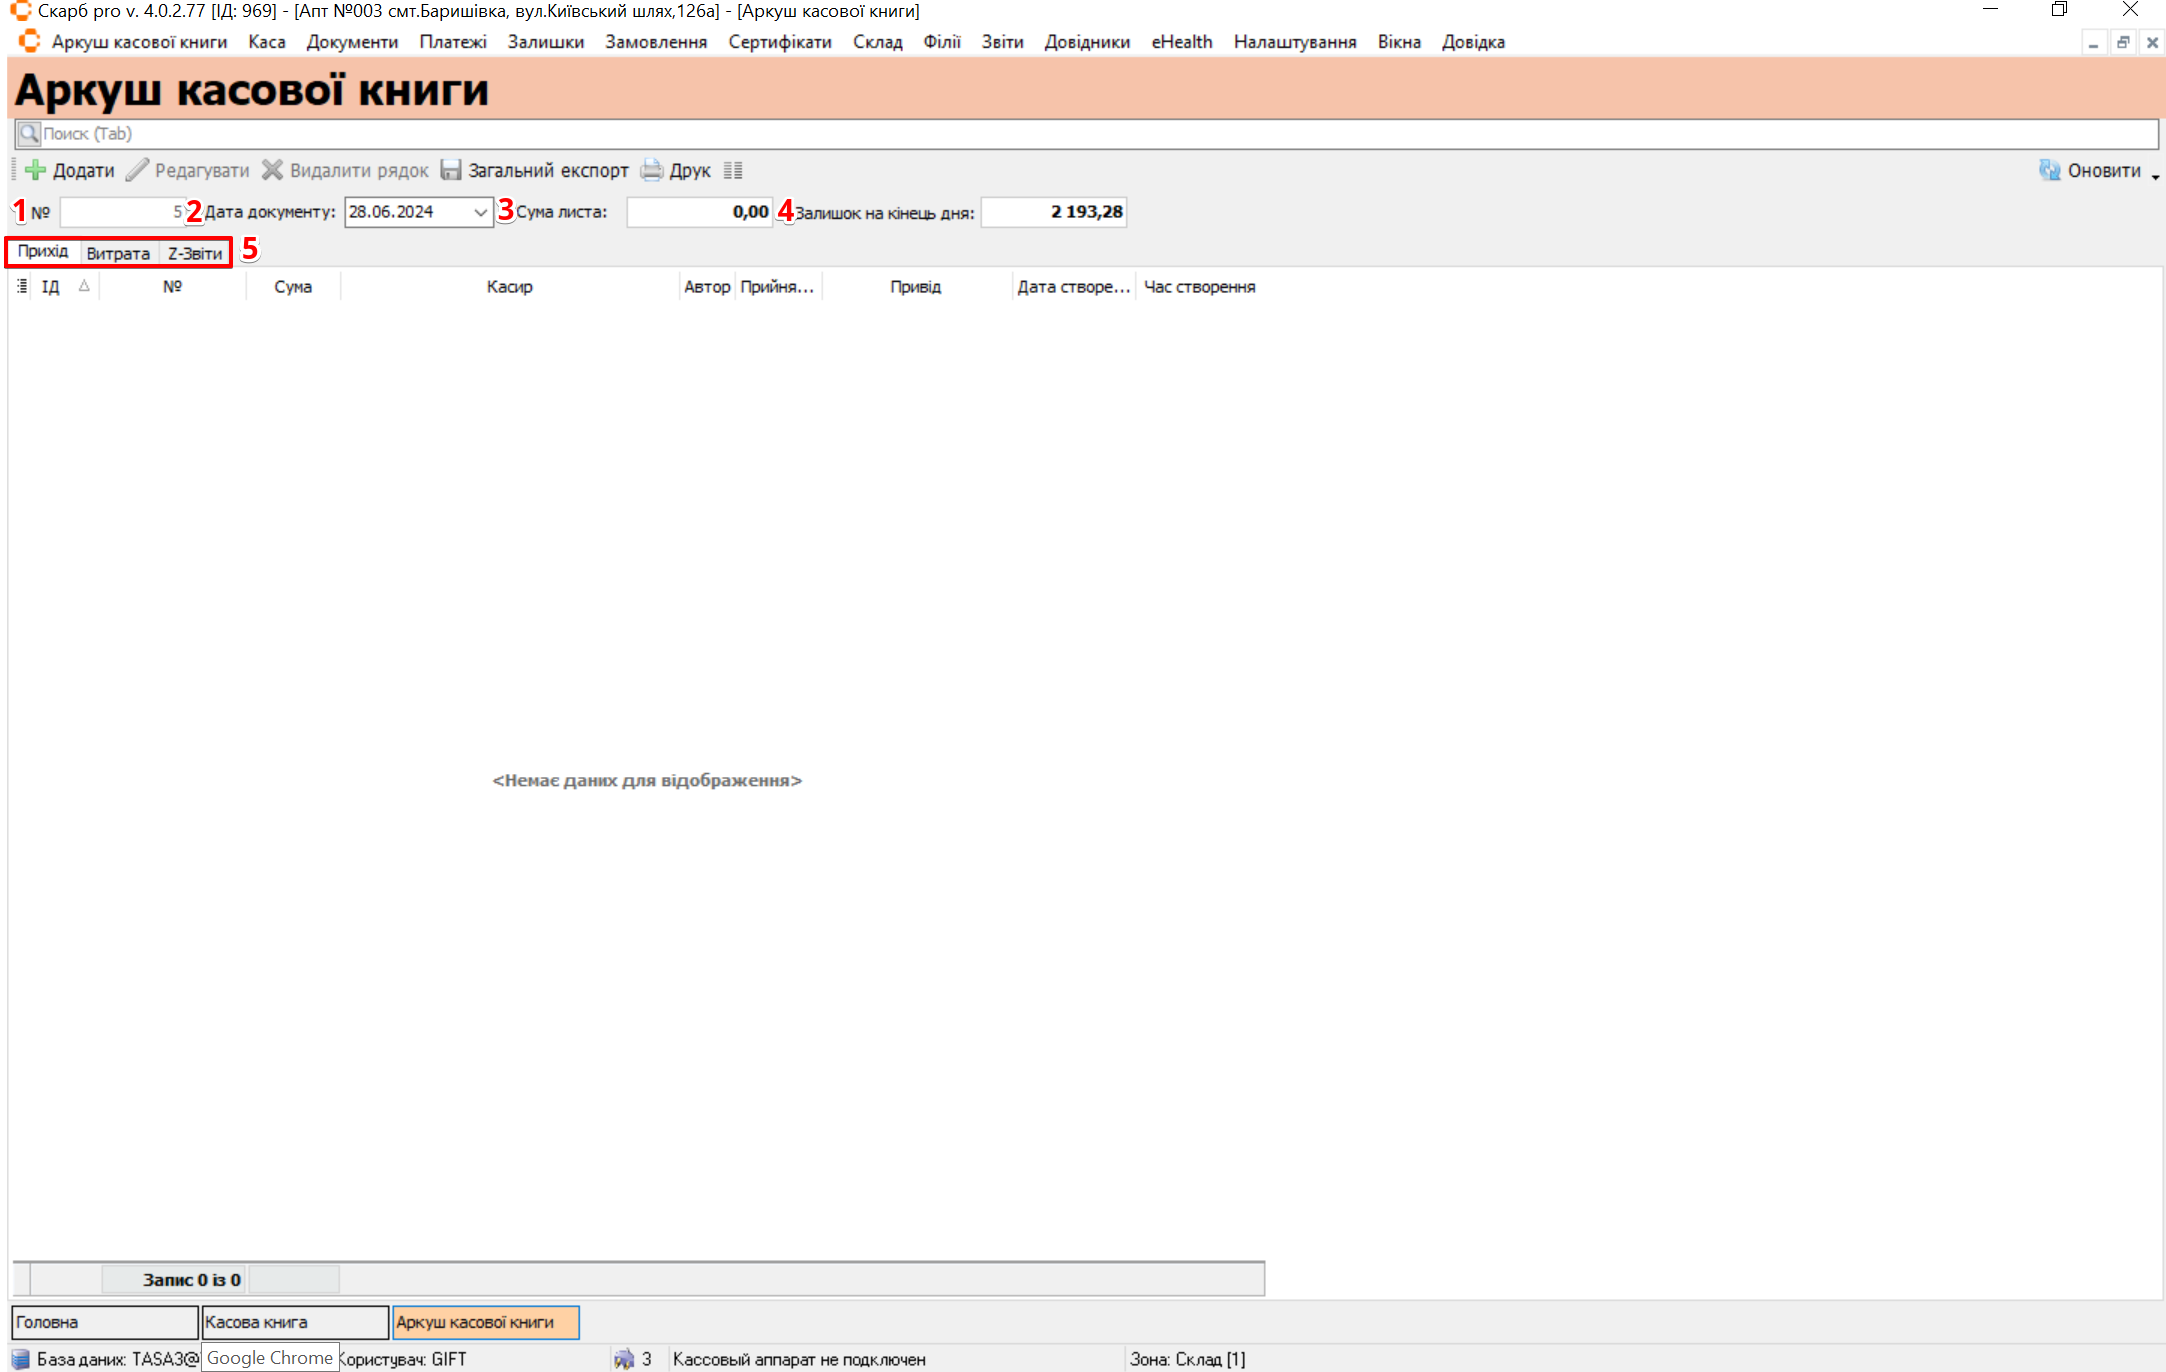Click the floppy disk Загальний експорт icon
2166x1372 pixels.
click(451, 170)
